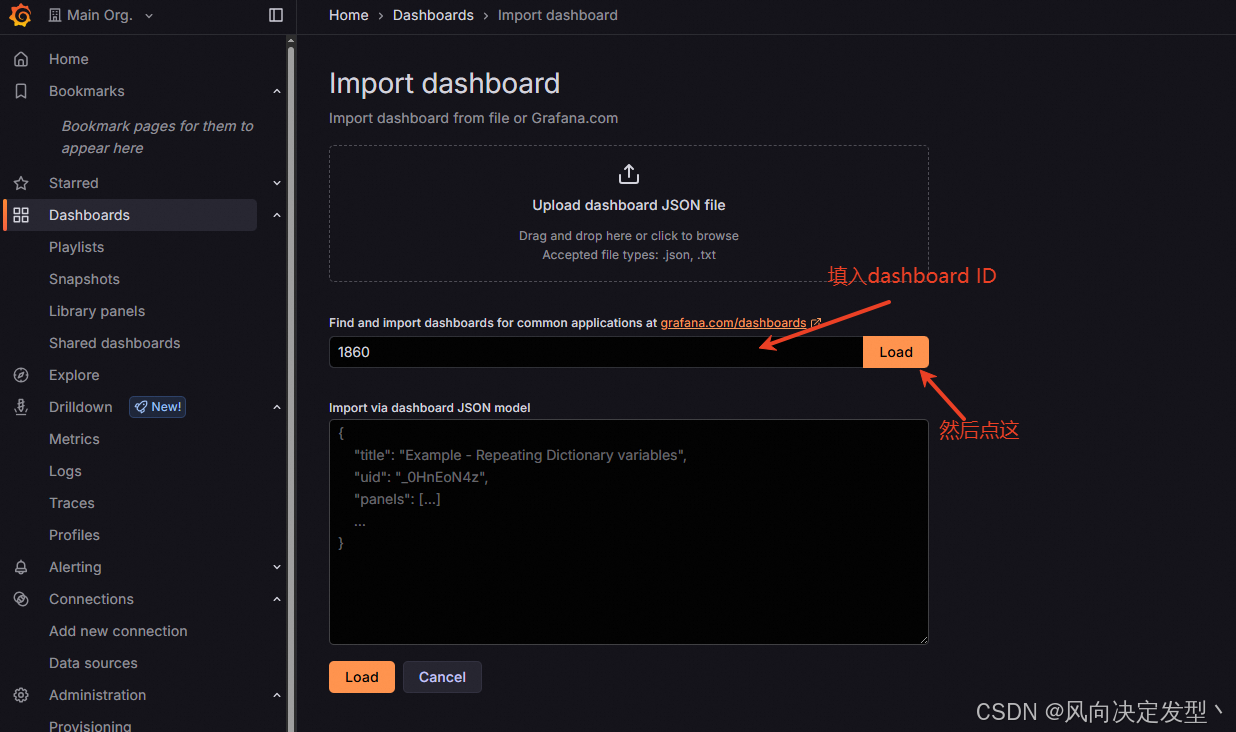Image resolution: width=1236 pixels, height=732 pixels.
Task: Click the Starred star icon
Action: pyautogui.click(x=21, y=183)
